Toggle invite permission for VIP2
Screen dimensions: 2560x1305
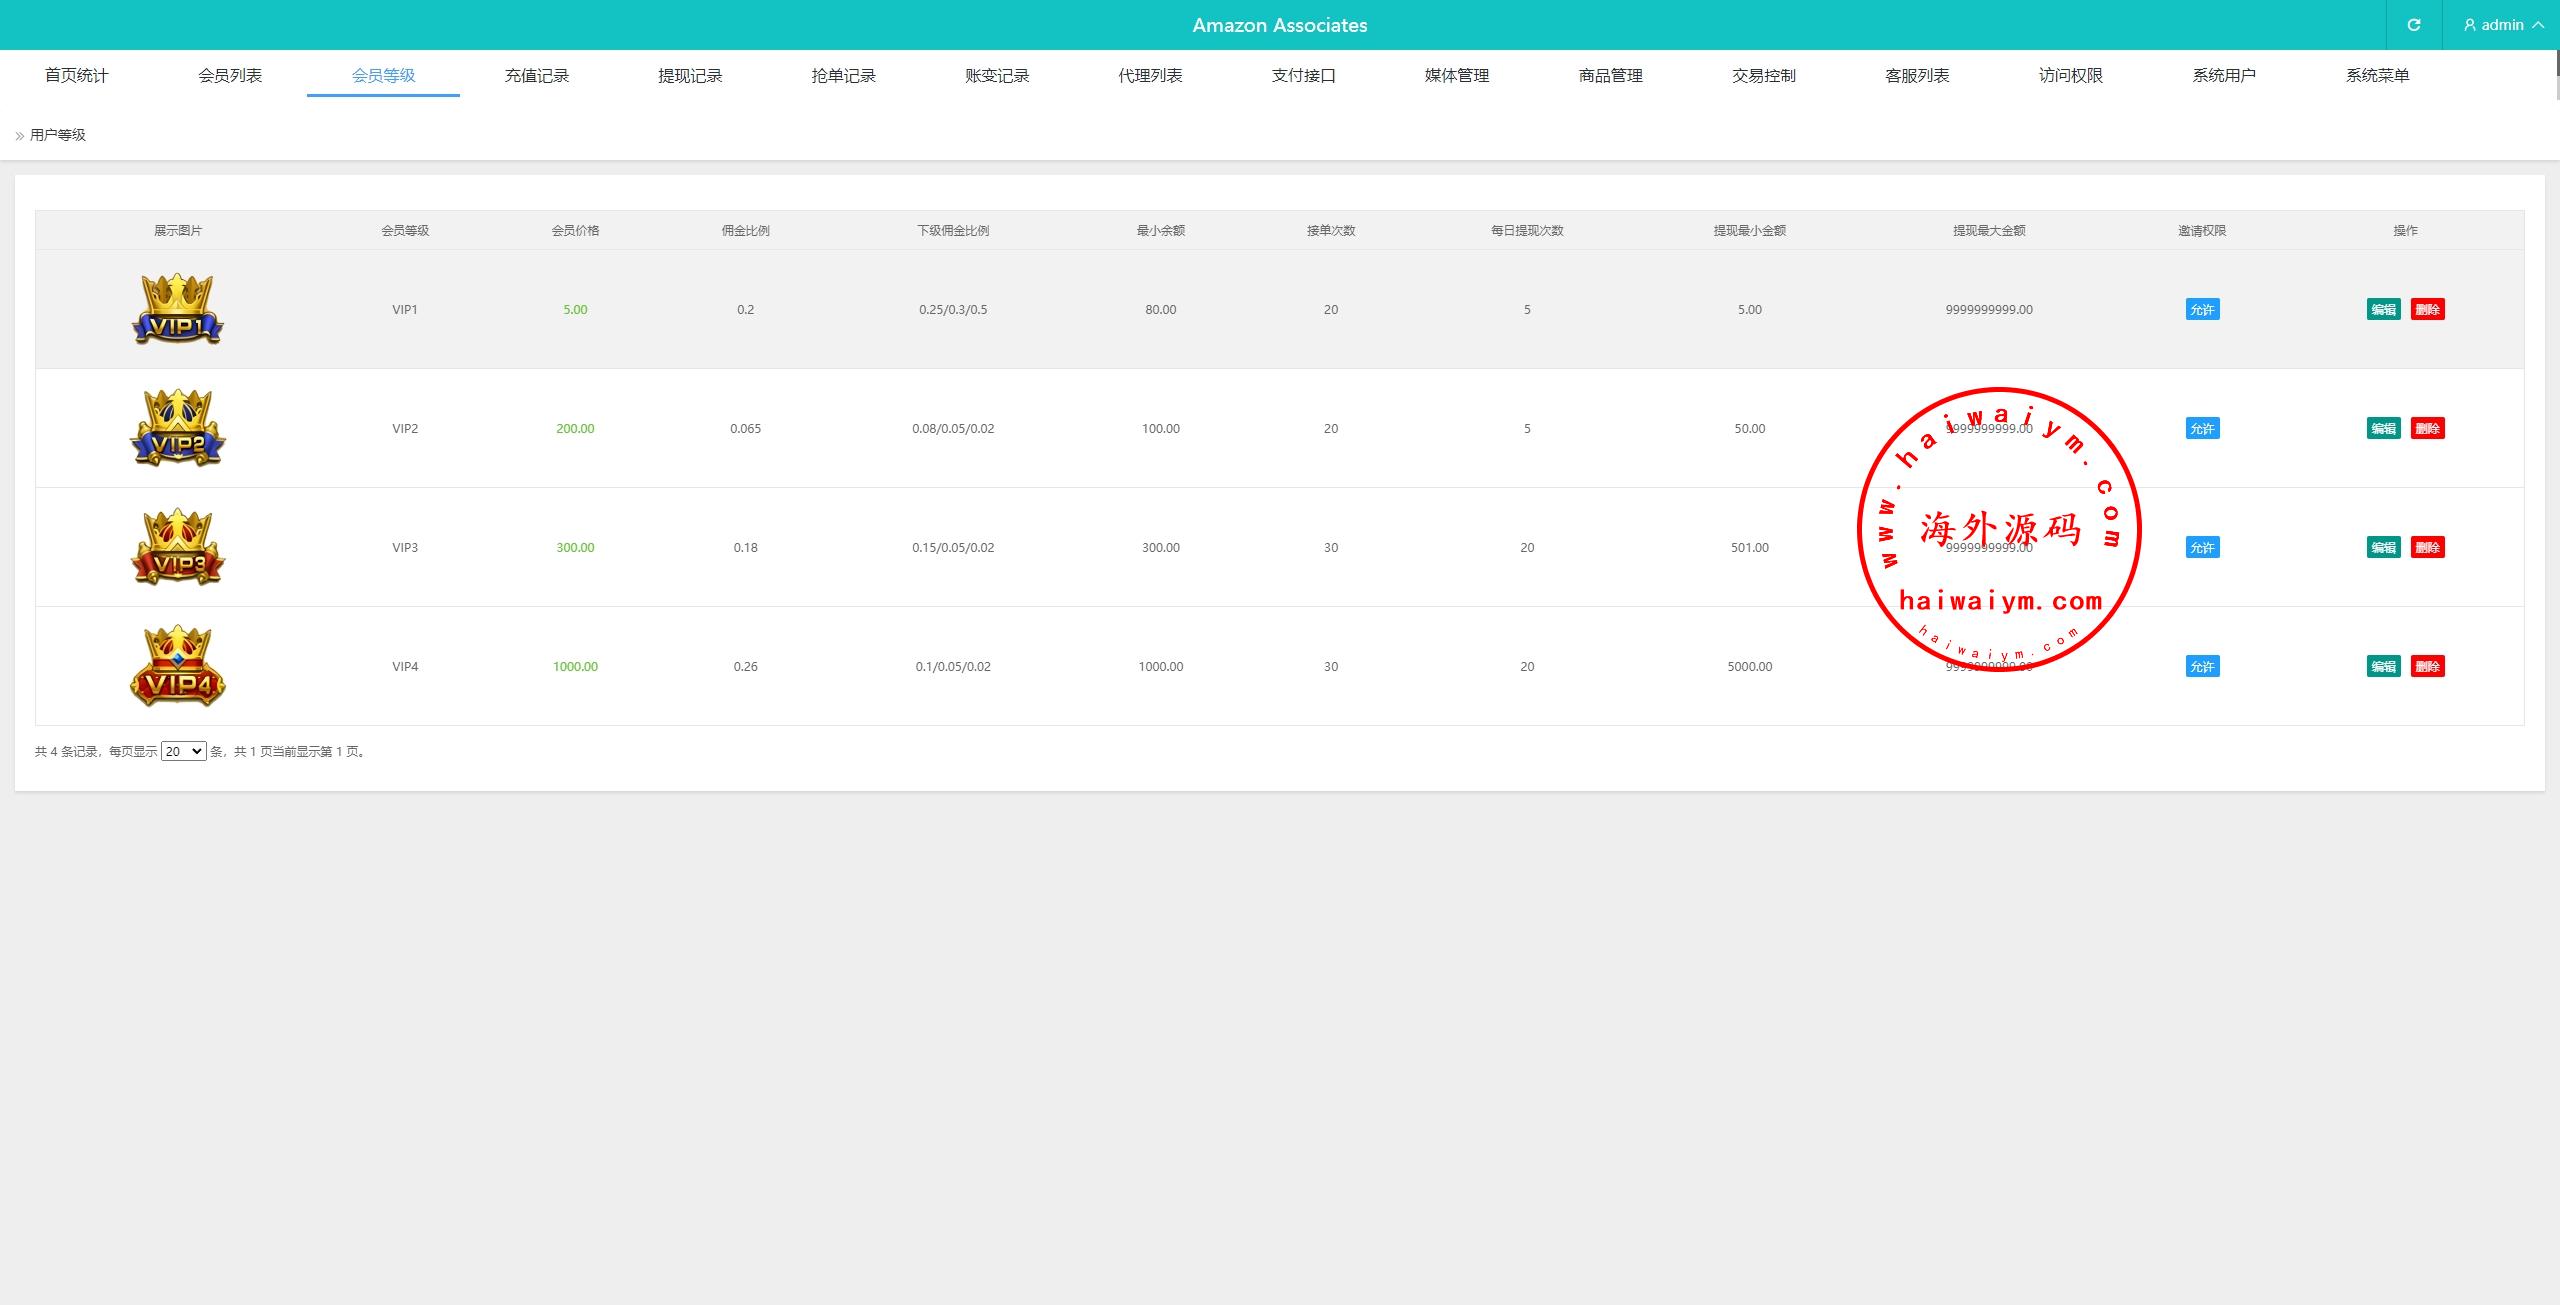pyautogui.click(x=2202, y=428)
